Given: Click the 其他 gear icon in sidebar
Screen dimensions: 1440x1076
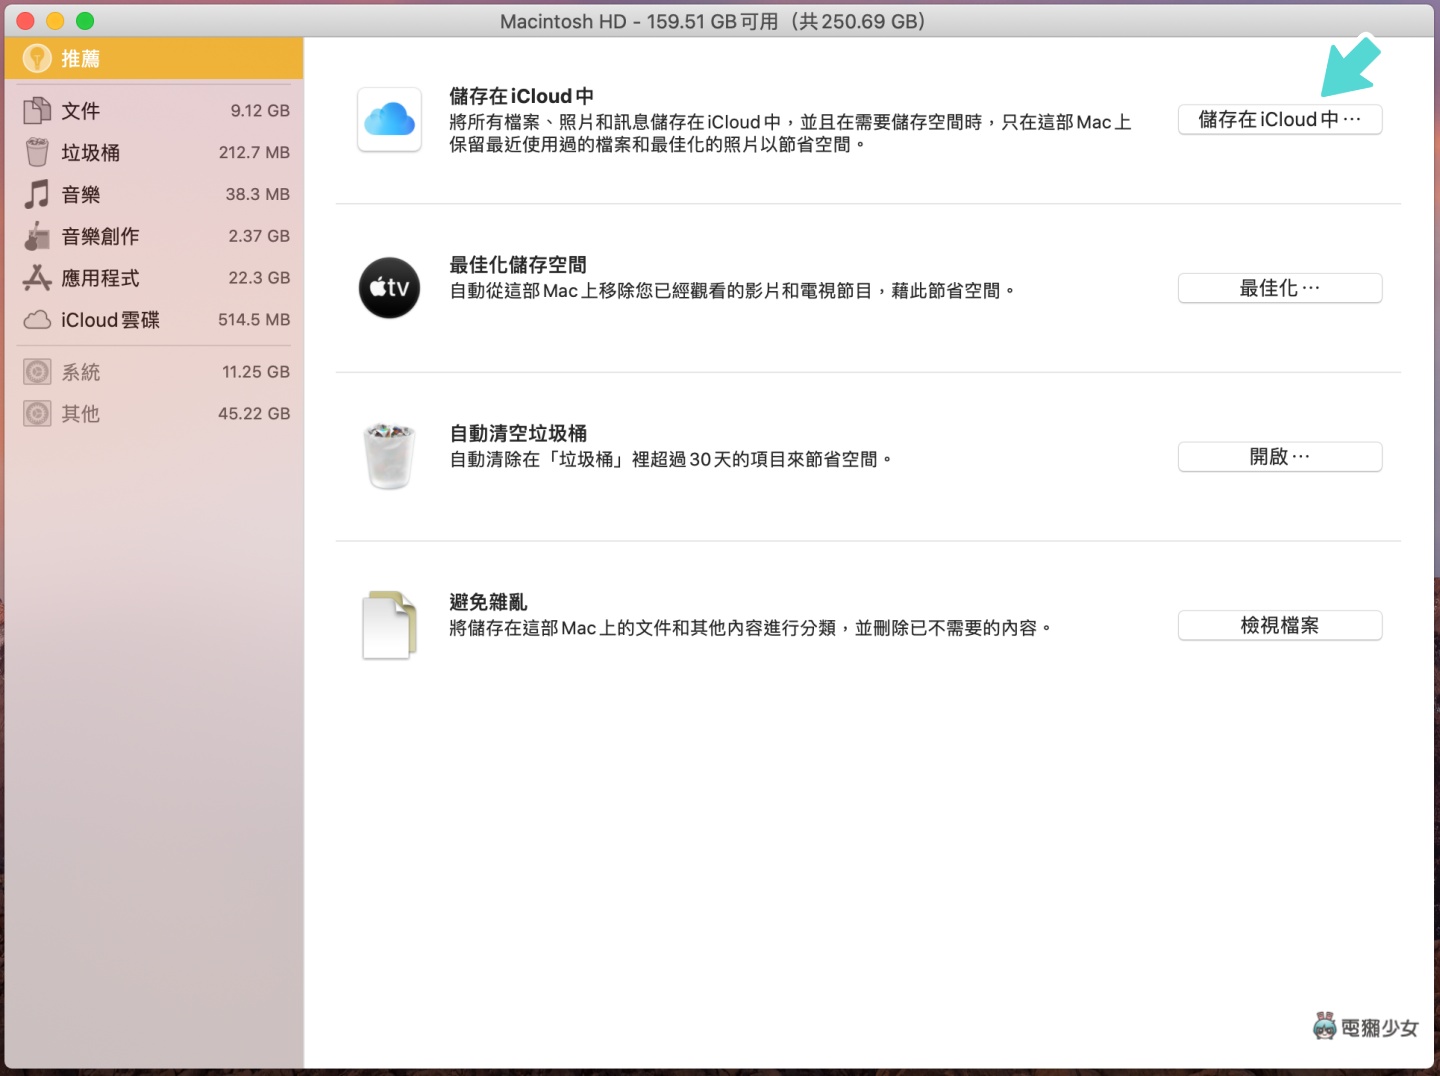Looking at the screenshot, I should 37,414.
